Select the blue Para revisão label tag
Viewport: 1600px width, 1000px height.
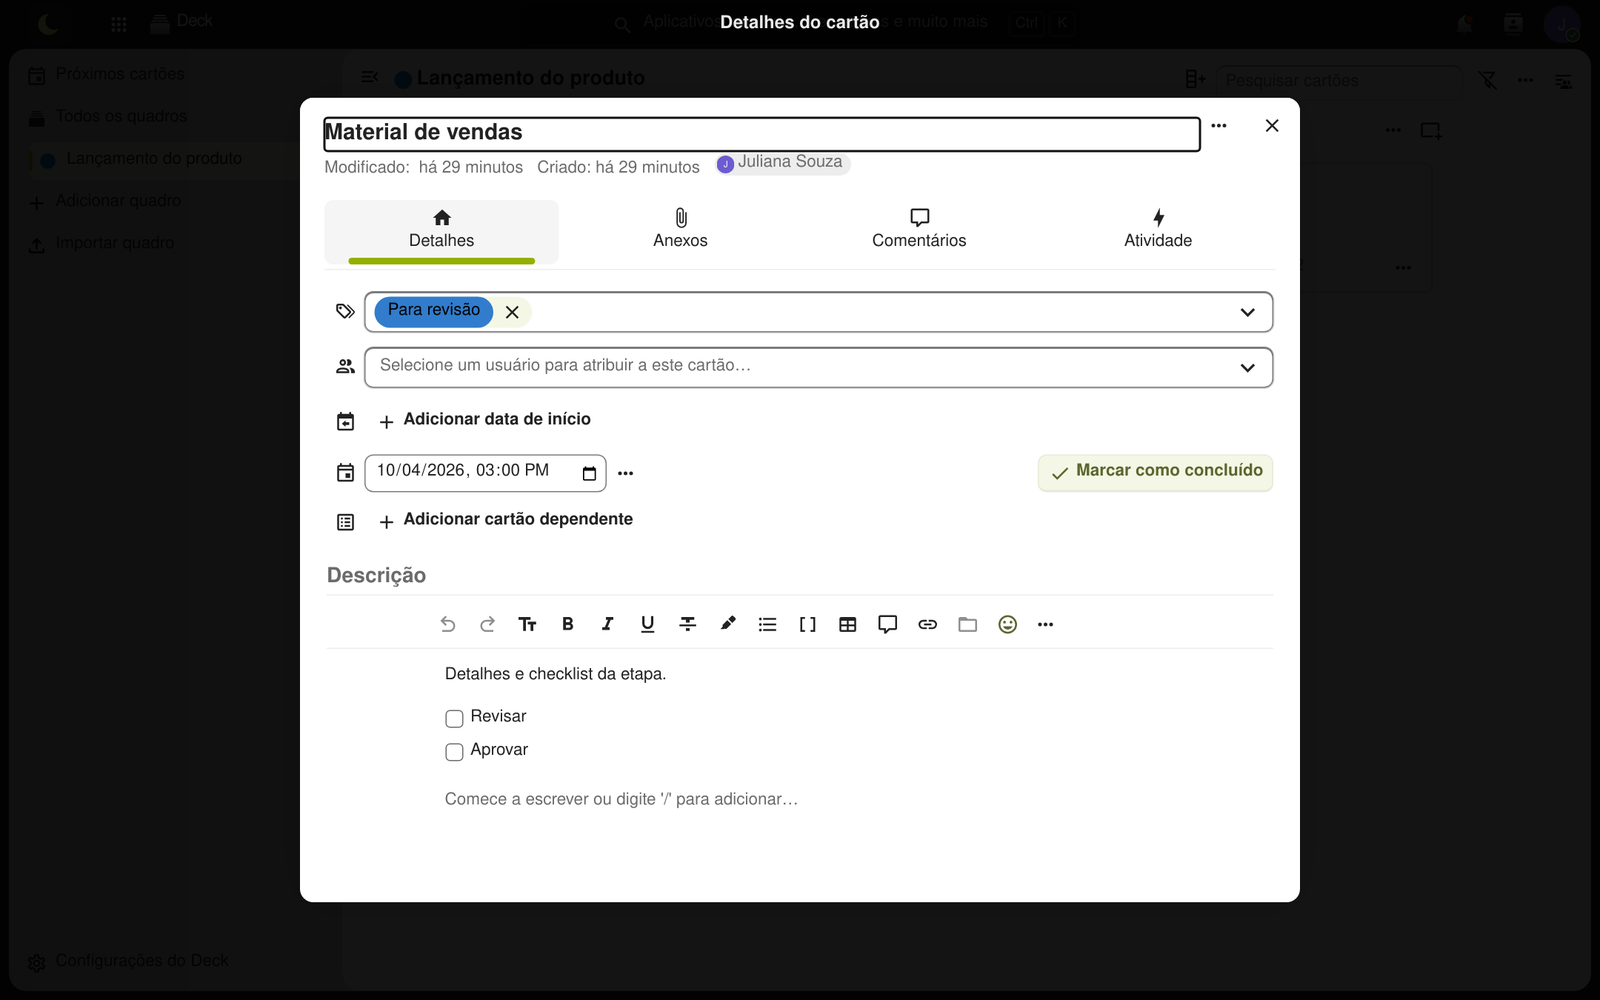pyautogui.click(x=434, y=311)
